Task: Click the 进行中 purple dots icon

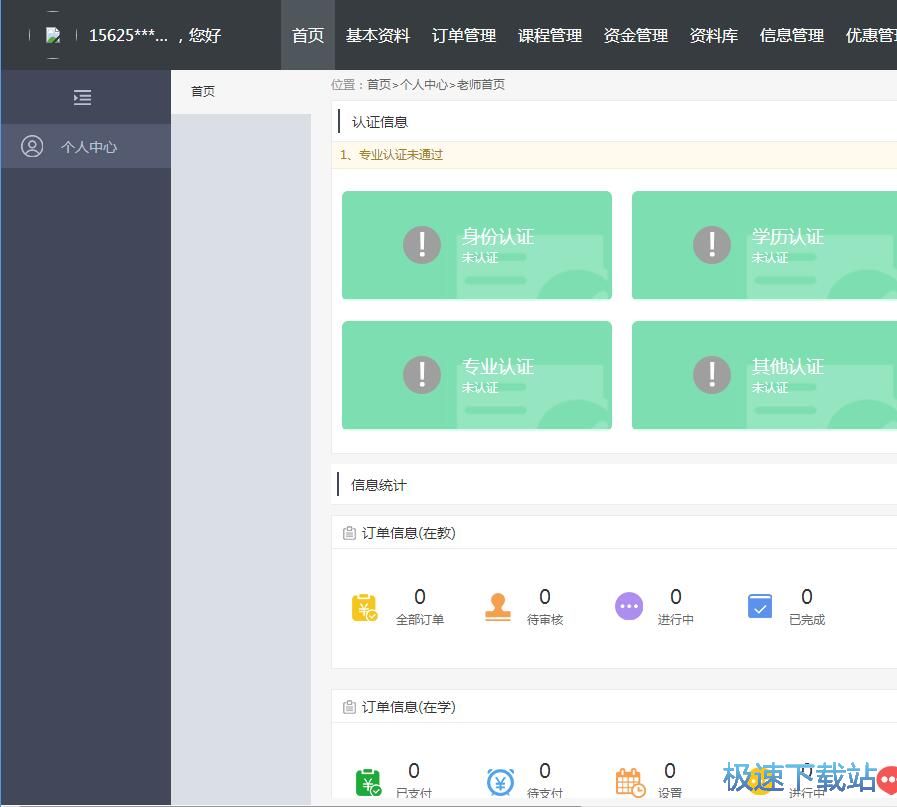Action: pyautogui.click(x=628, y=606)
